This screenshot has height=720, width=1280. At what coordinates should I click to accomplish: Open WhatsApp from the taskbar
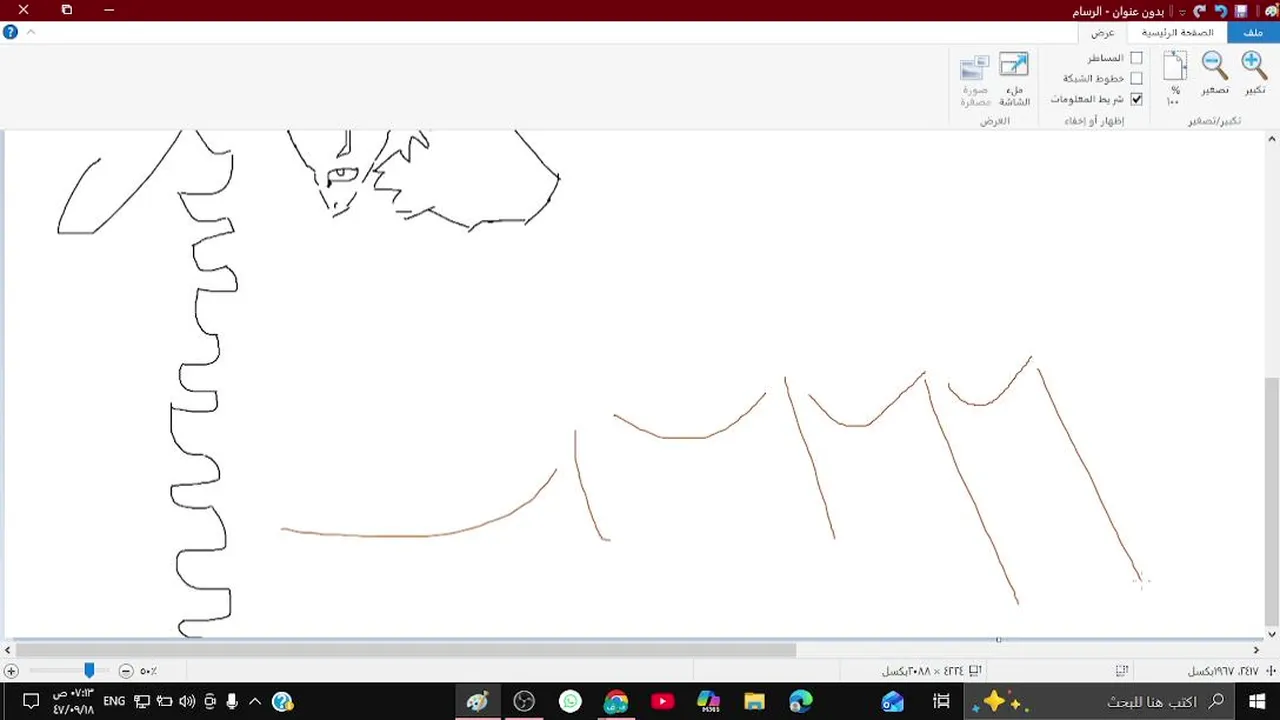(x=570, y=702)
